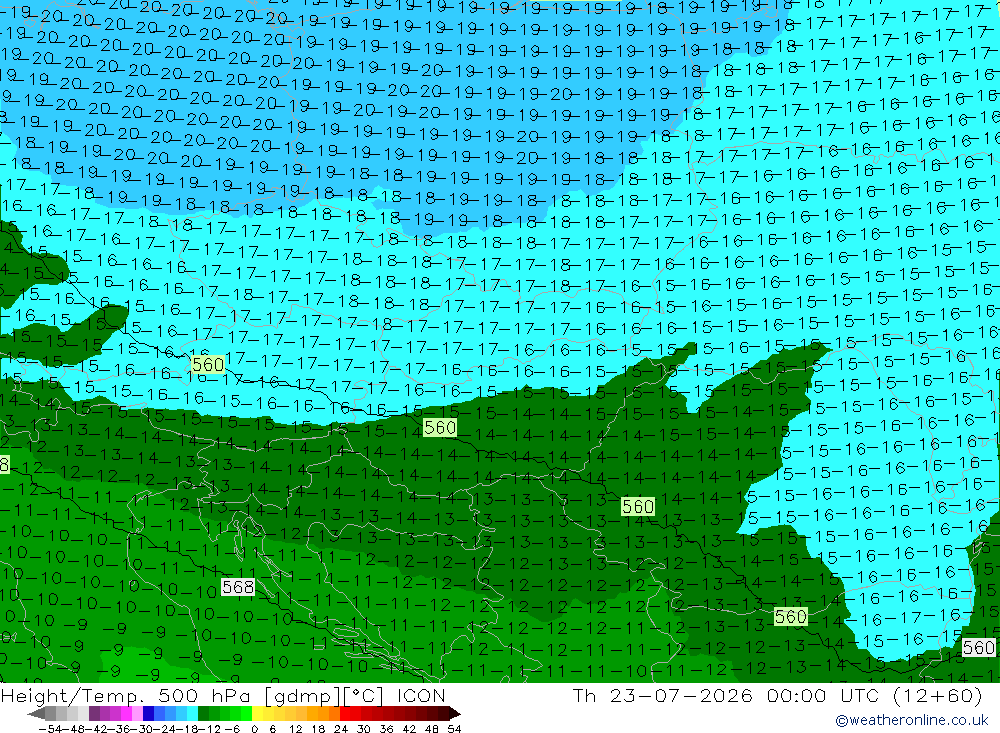Click the '00:00 UTC' time text

(x=825, y=695)
